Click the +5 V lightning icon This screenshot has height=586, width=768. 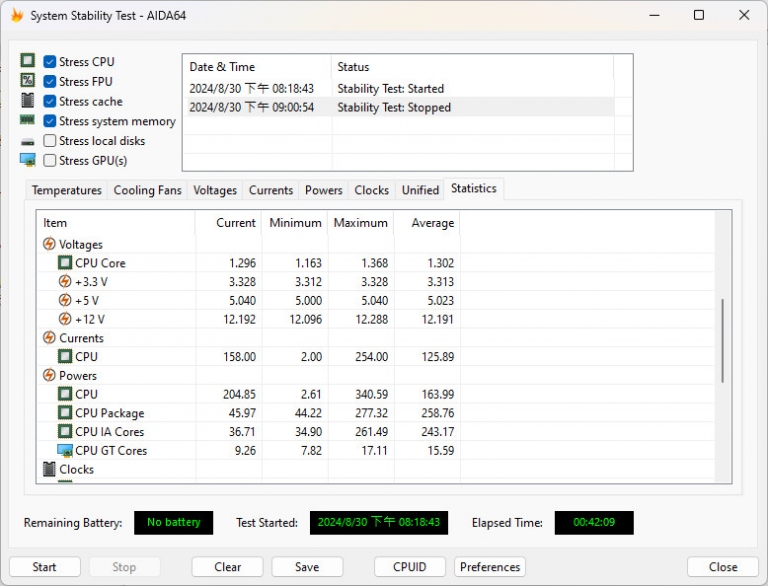coord(65,300)
